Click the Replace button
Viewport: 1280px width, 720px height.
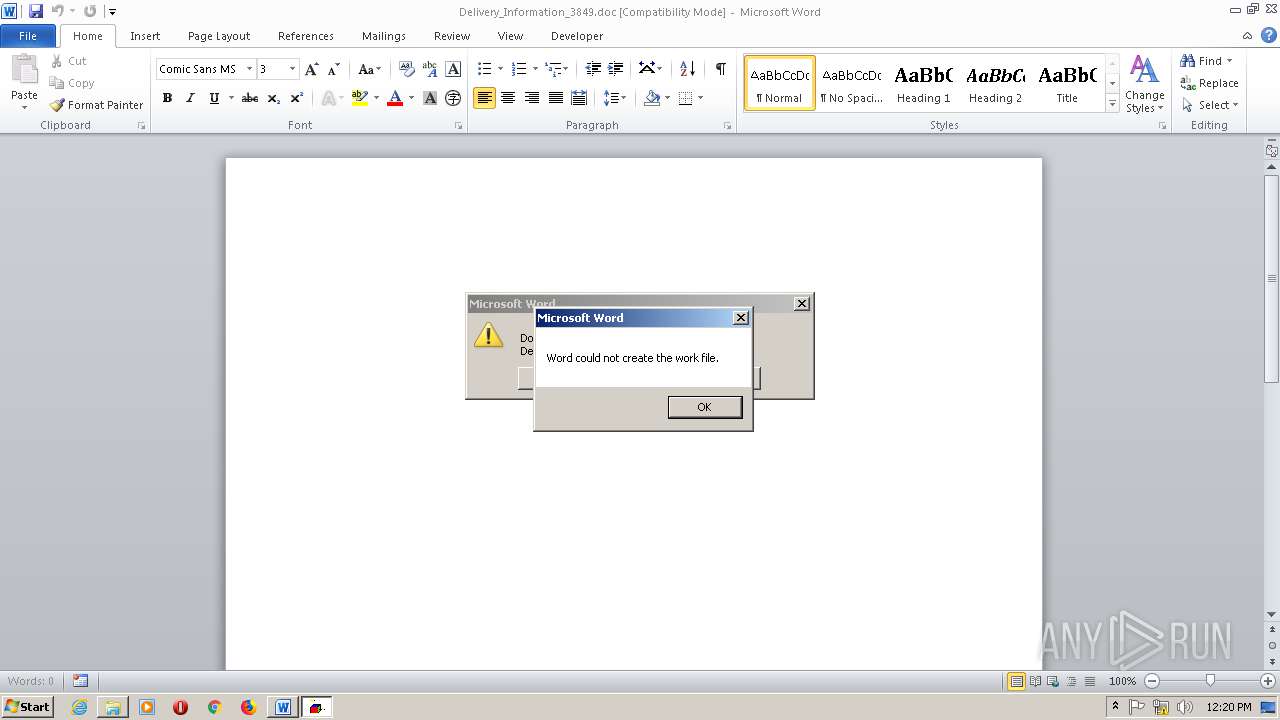point(1209,83)
